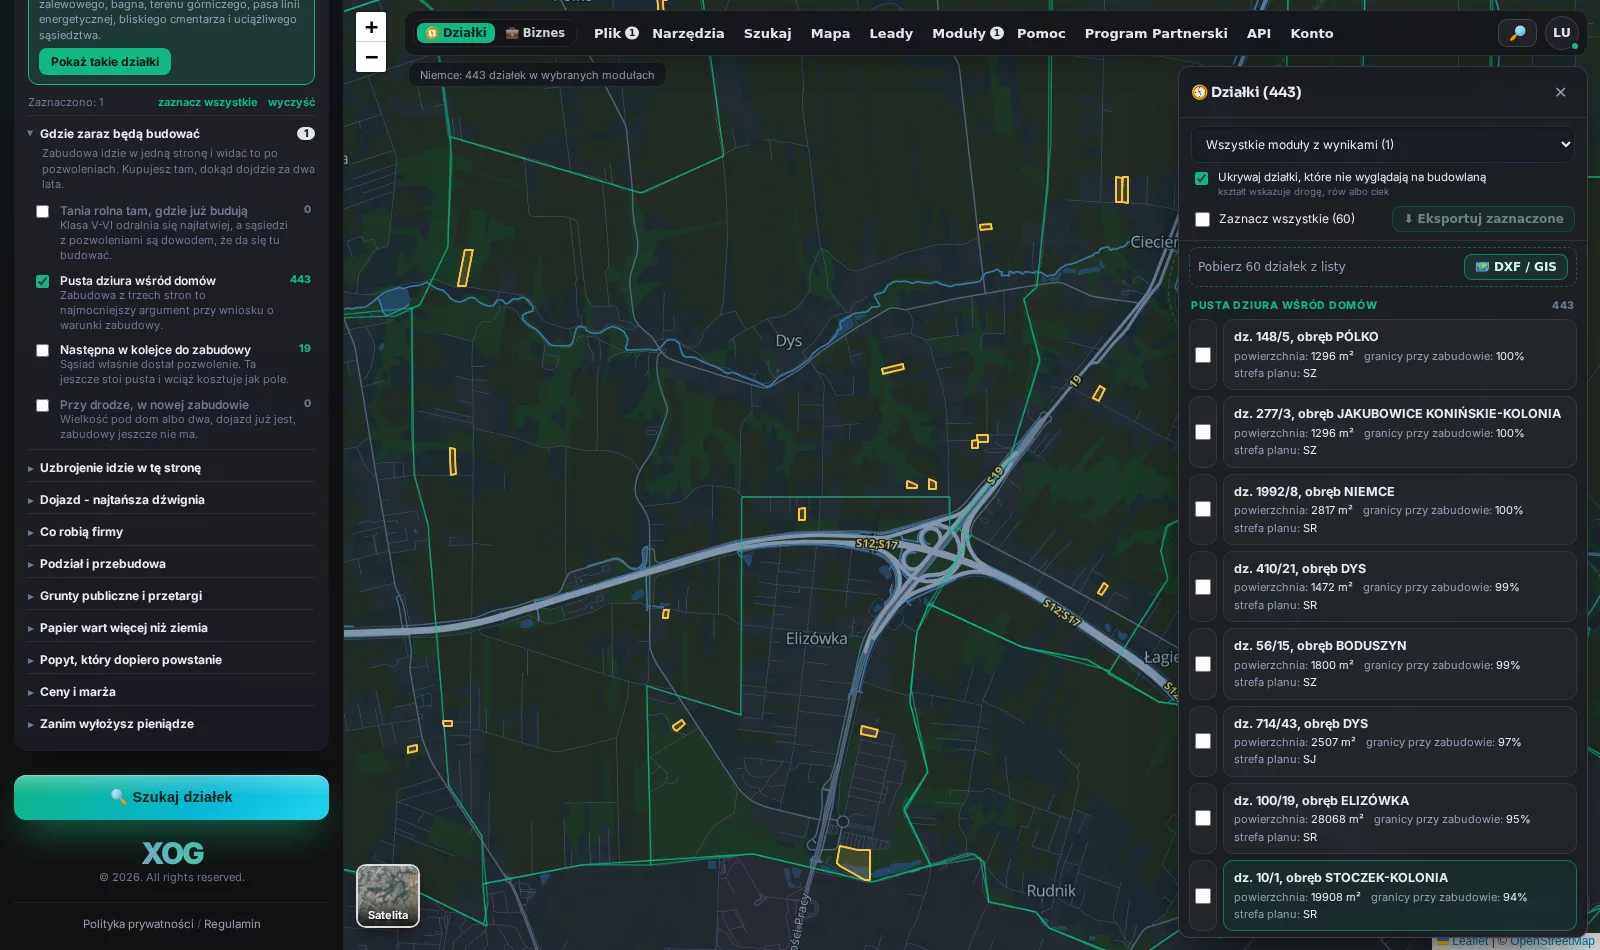The width and height of the screenshot is (1600, 950).
Task: Open the LU user avatar menu
Action: (x=1561, y=33)
